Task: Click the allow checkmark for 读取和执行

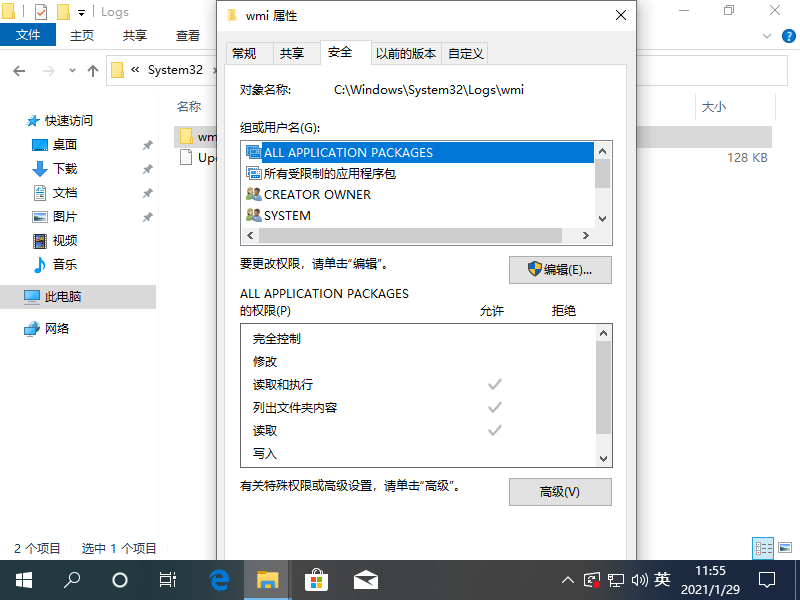Action: pyautogui.click(x=494, y=384)
